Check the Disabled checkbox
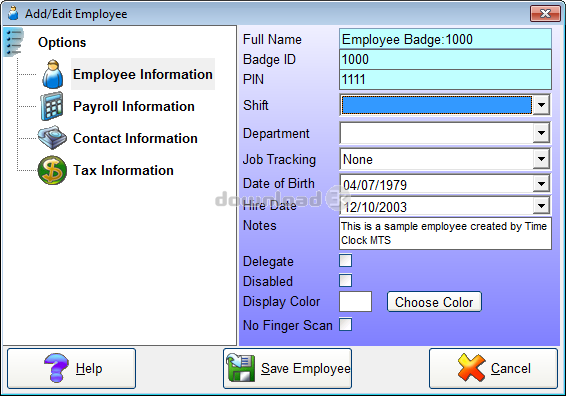Viewport: 566px width, 396px height. pos(345,280)
